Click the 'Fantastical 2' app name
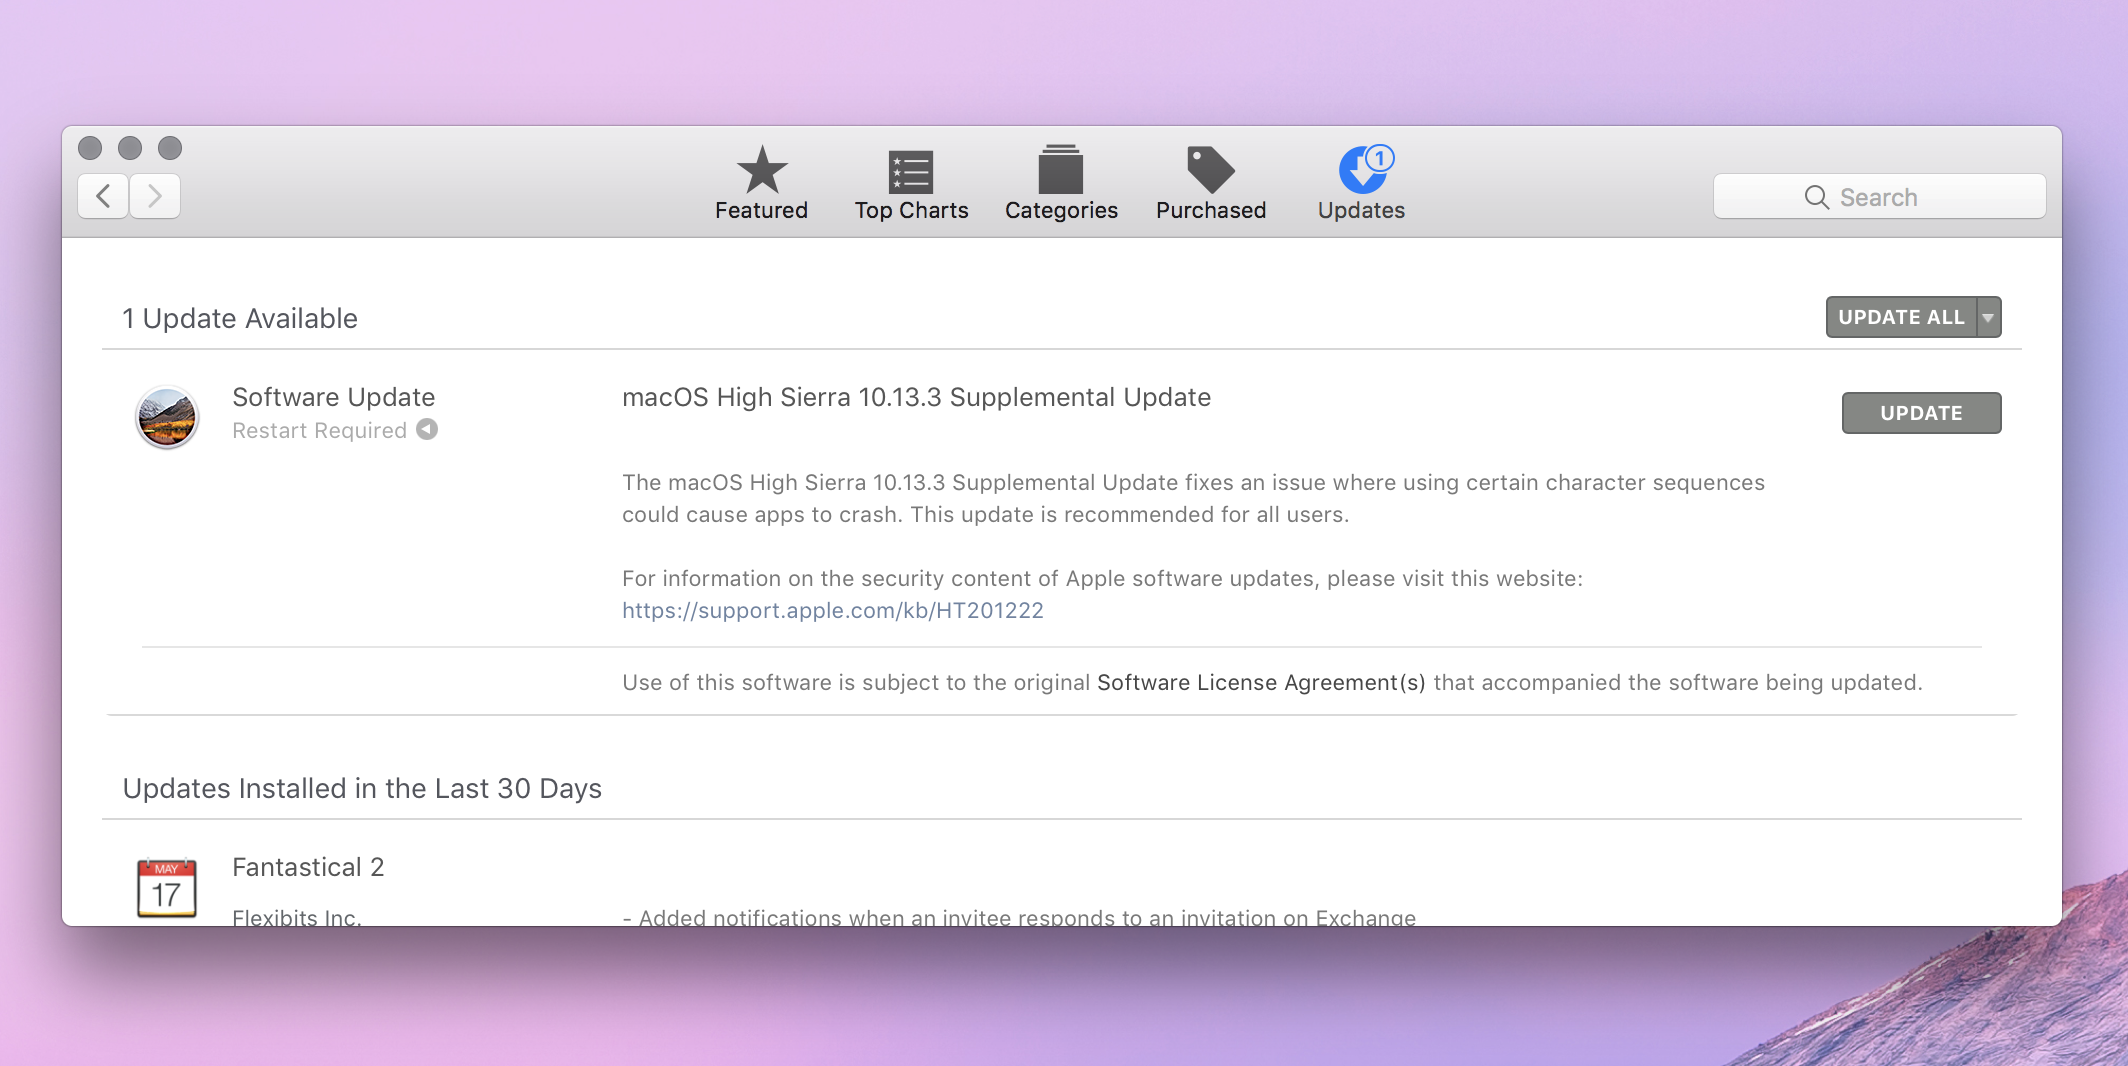 308,867
